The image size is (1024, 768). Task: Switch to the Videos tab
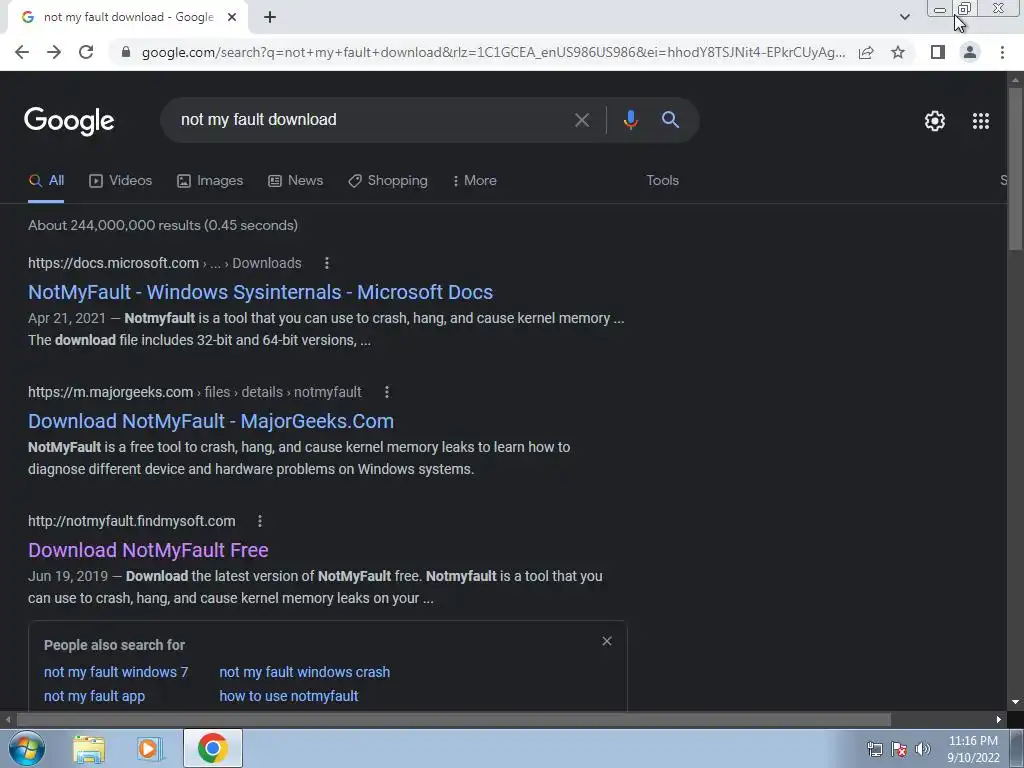[x=121, y=181]
